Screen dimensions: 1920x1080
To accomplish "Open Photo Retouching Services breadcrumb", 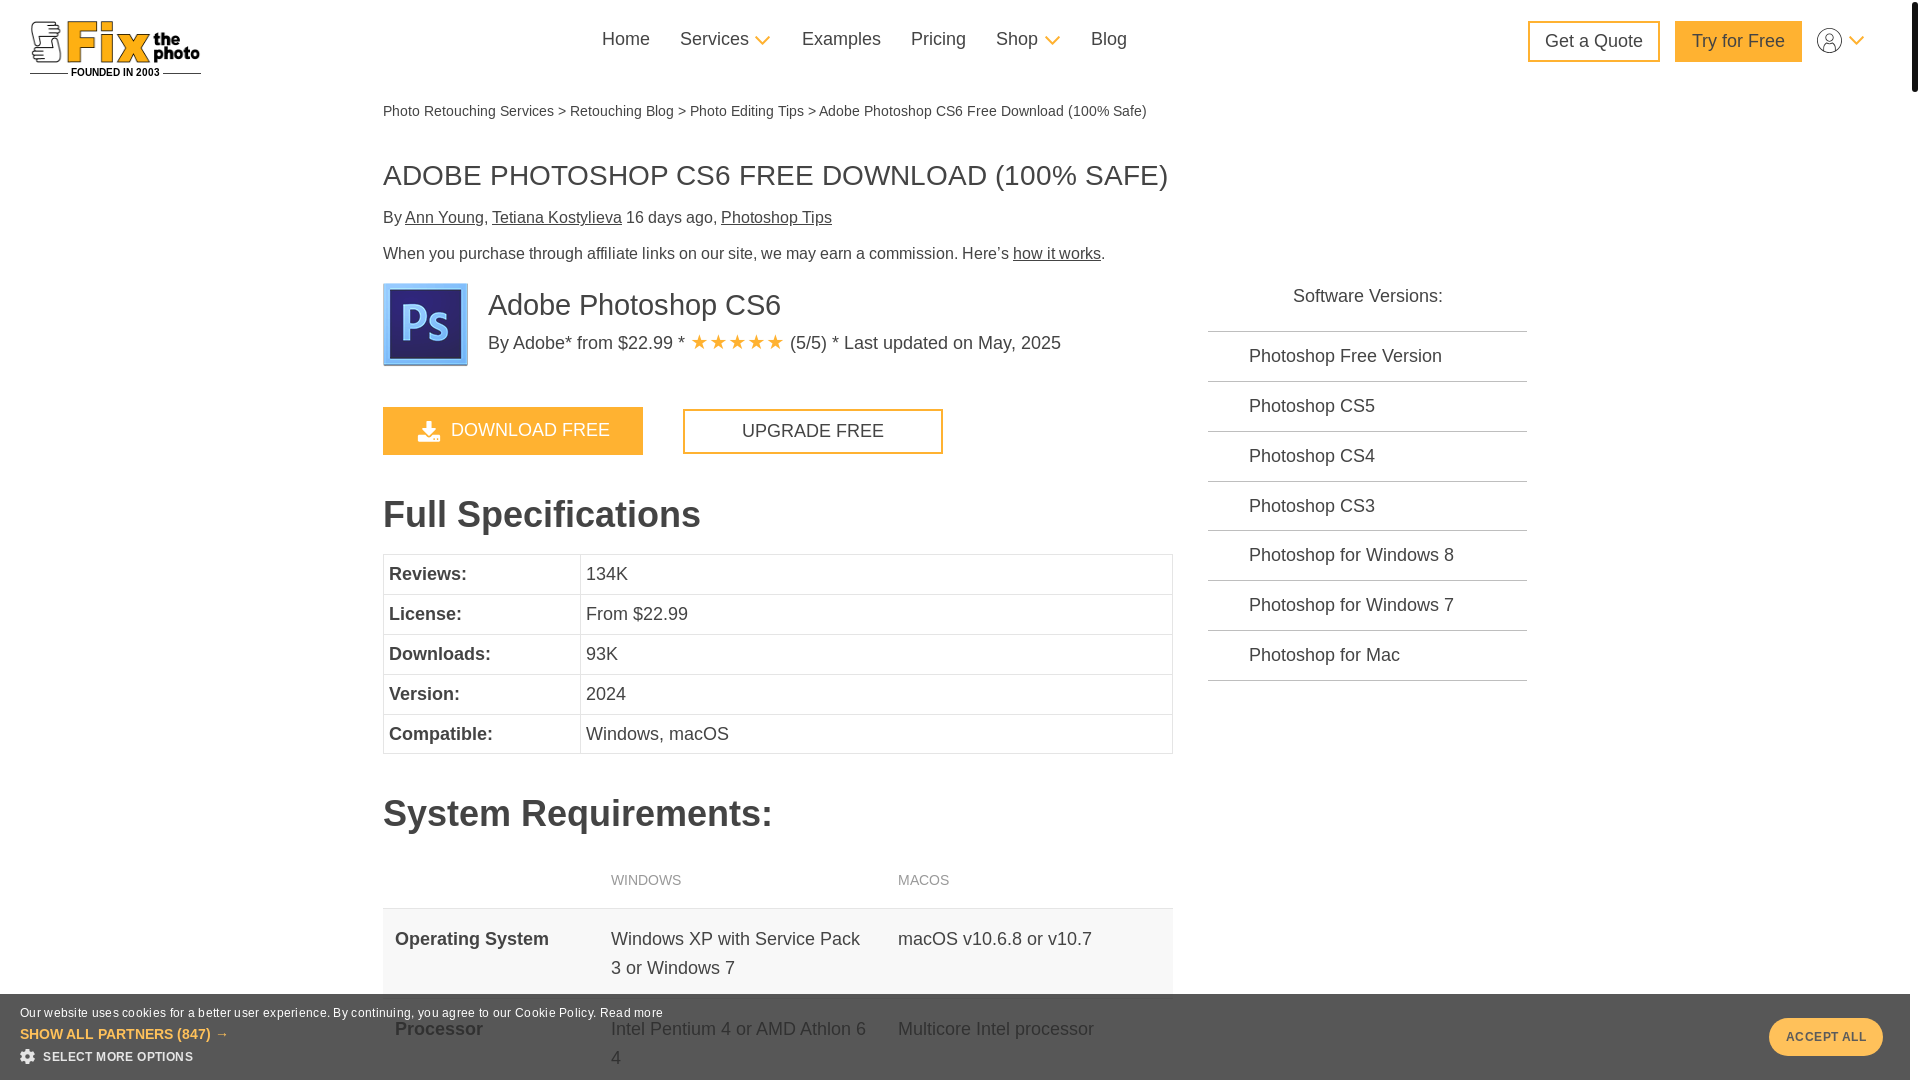I will pyautogui.click(x=468, y=111).
